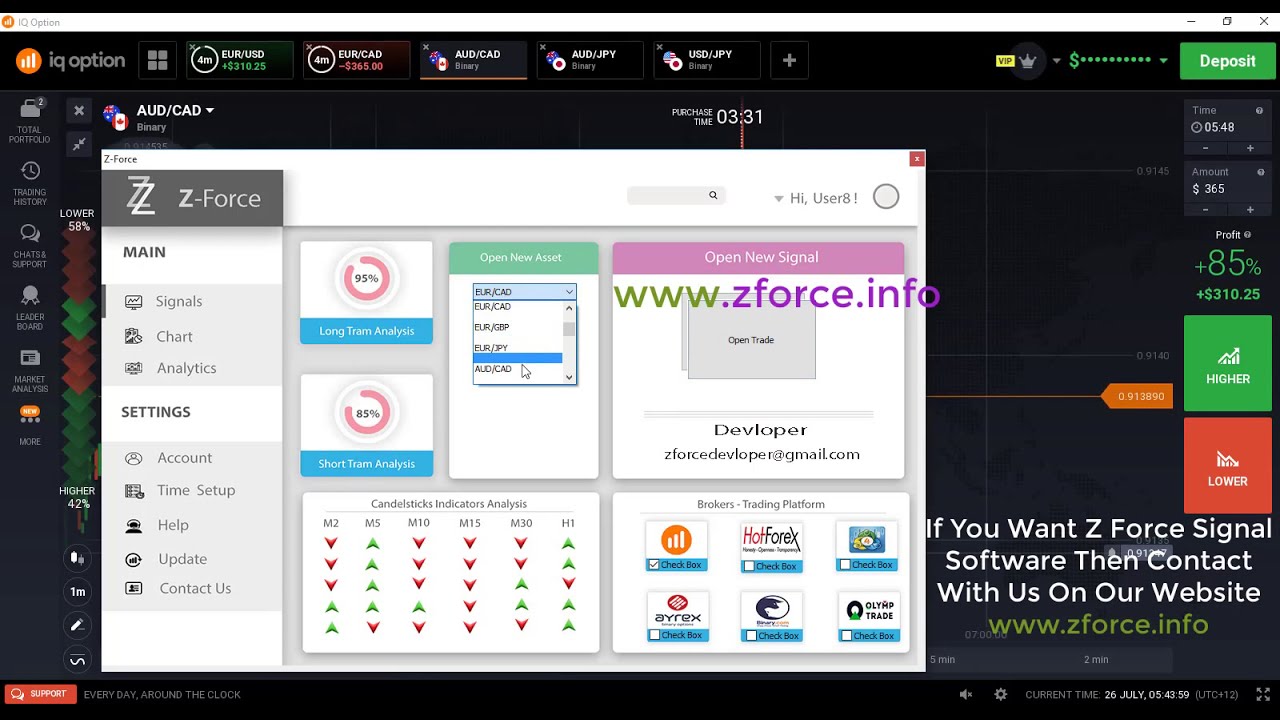
Task: Click the HotForex broker logo
Action: click(771, 541)
